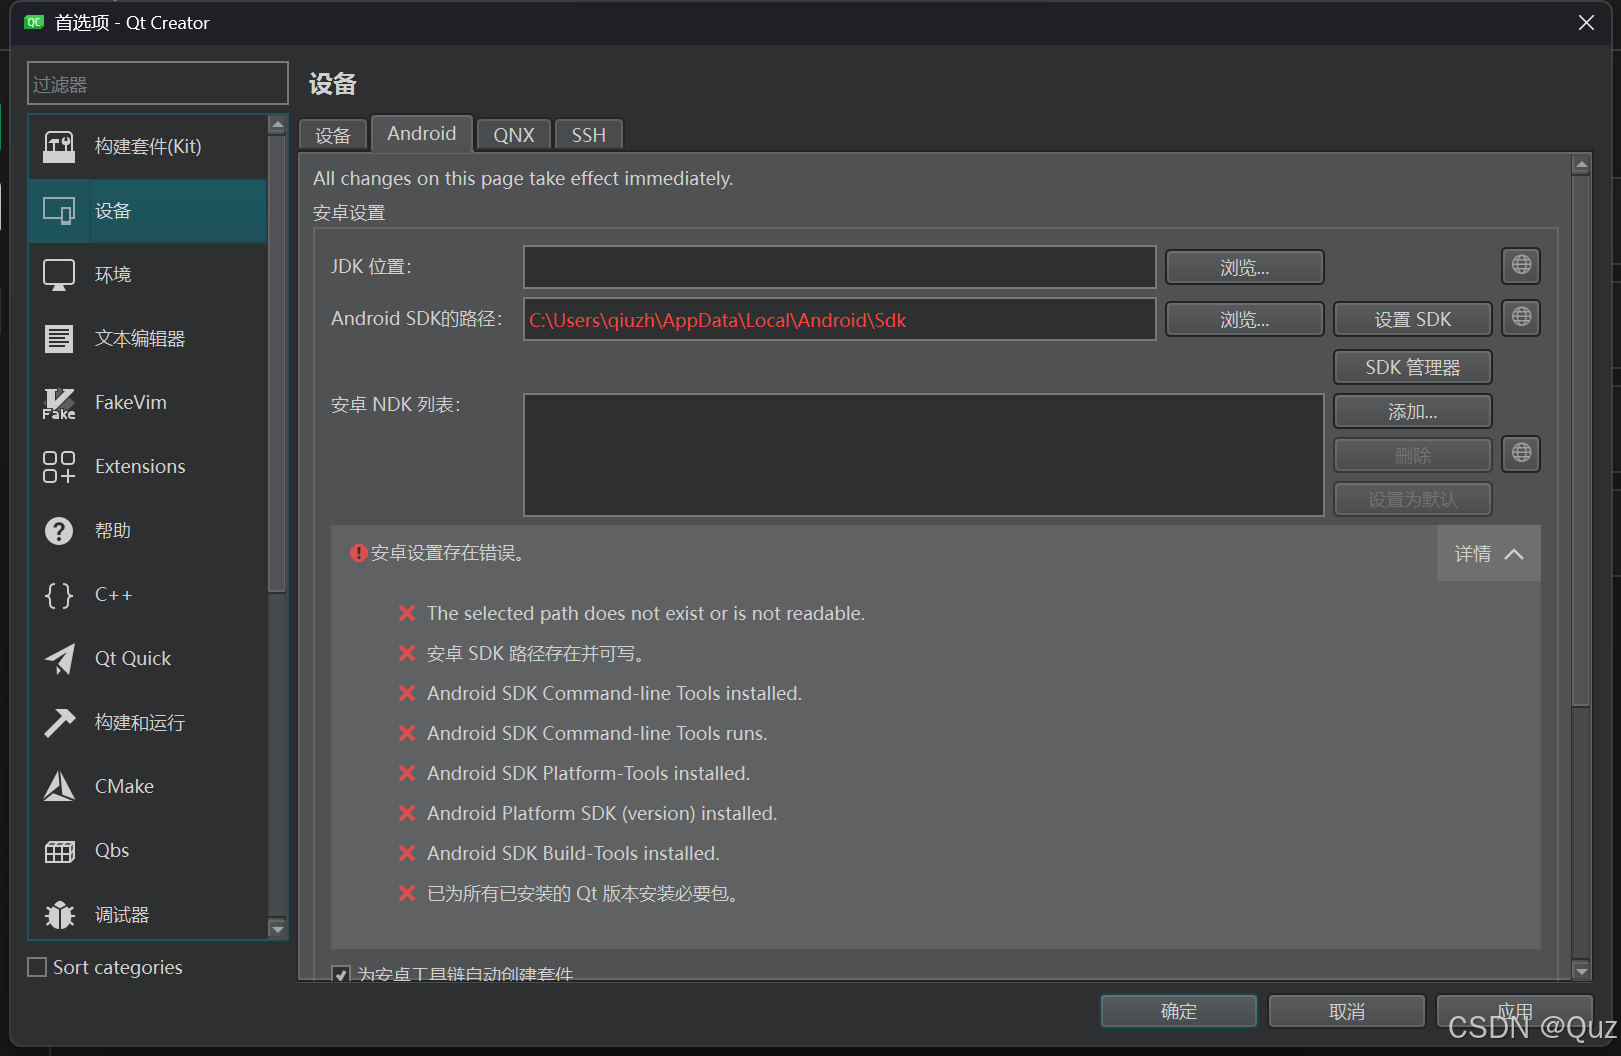This screenshot has width=1621, height=1056.
Task: Switch to the QNX tab
Action: pyautogui.click(x=514, y=135)
